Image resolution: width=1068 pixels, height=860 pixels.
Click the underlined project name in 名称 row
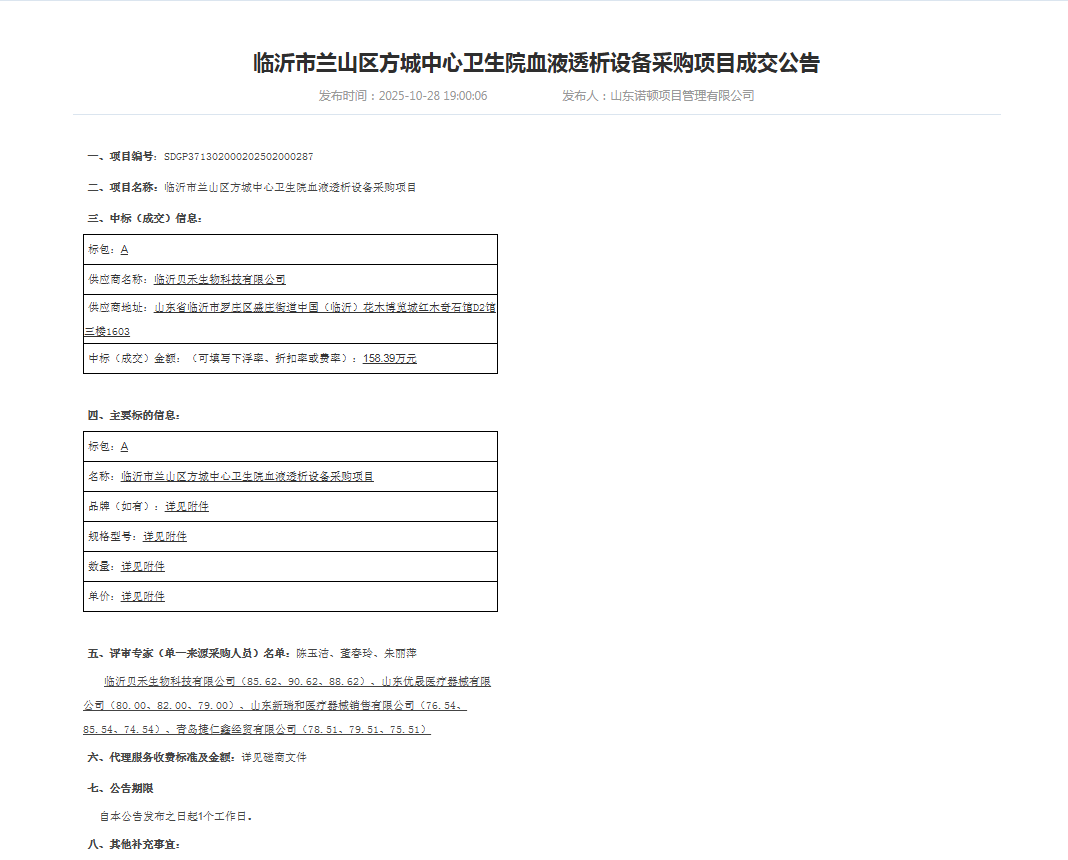247,477
